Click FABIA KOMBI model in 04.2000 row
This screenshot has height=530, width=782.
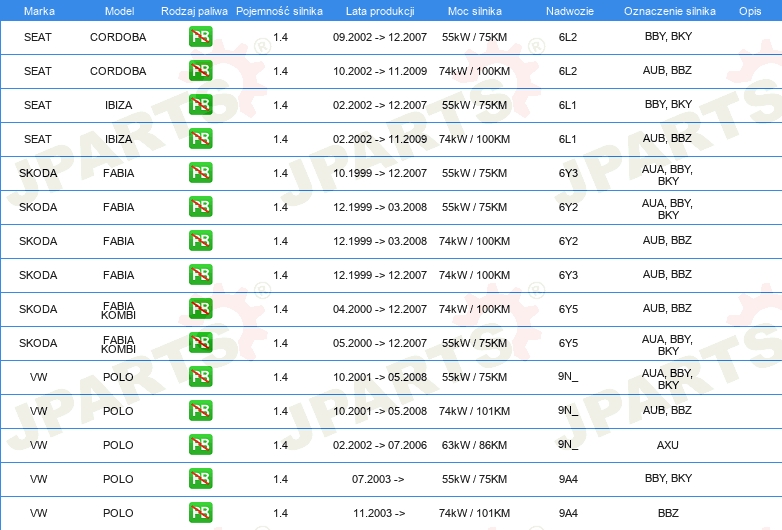pyautogui.click(x=118, y=310)
